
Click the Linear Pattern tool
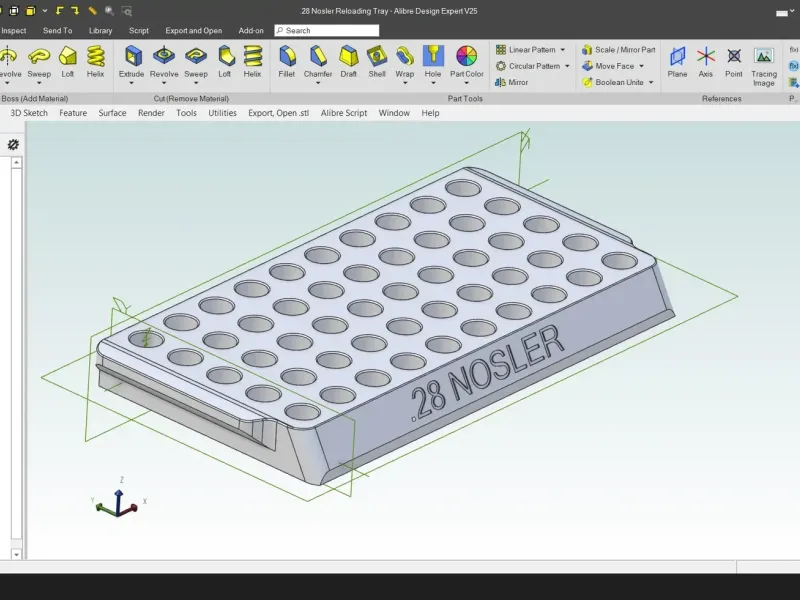pyautogui.click(x=526, y=49)
